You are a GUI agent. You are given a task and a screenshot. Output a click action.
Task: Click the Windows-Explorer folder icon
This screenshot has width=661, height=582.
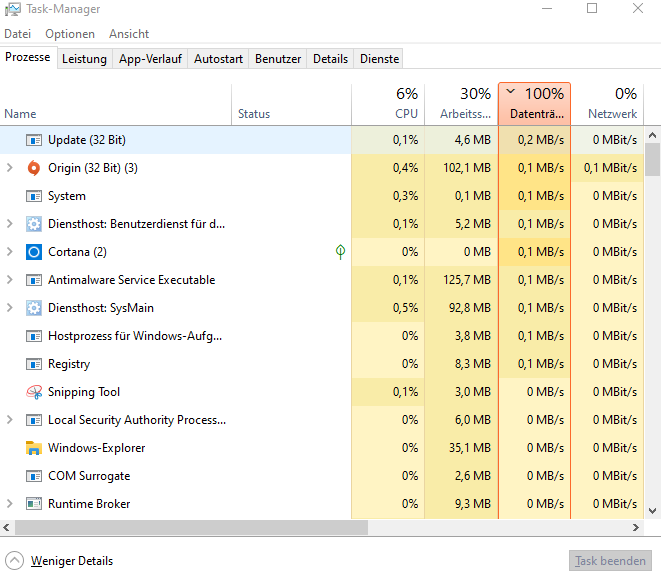[x=34, y=448]
